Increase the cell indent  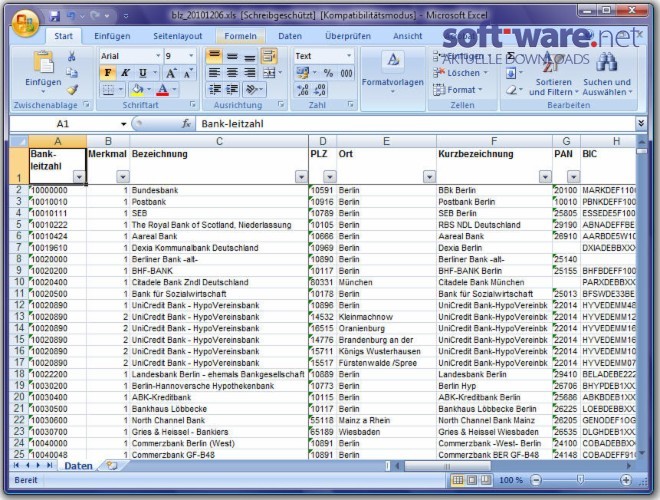click(x=232, y=90)
